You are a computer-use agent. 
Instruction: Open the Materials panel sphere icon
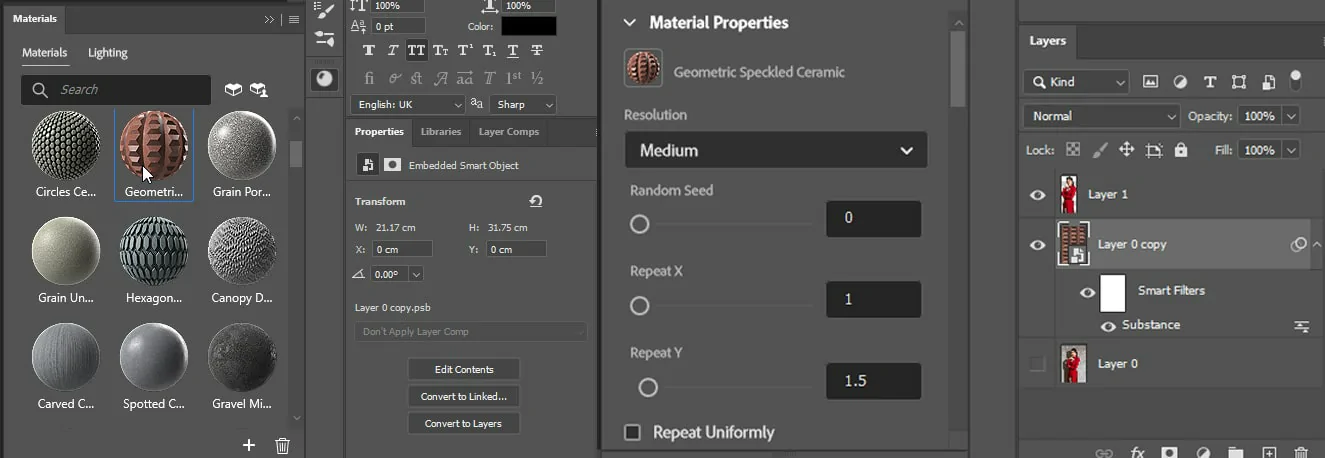(324, 79)
